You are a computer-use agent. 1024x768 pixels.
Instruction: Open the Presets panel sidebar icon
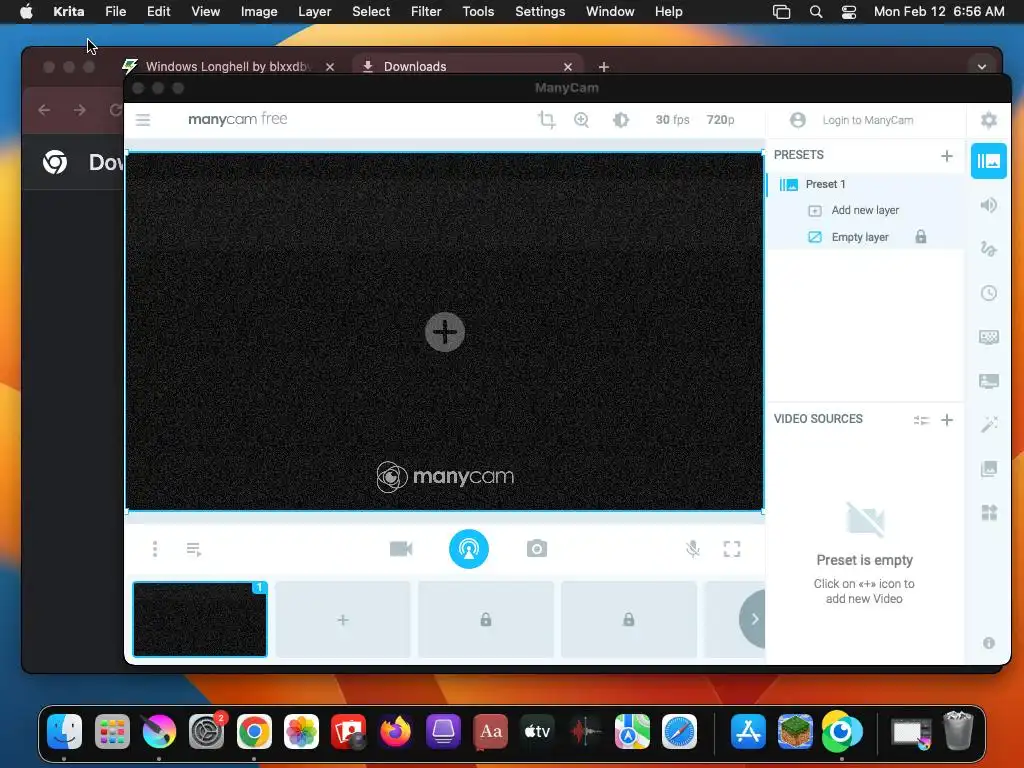pyautogui.click(x=989, y=161)
